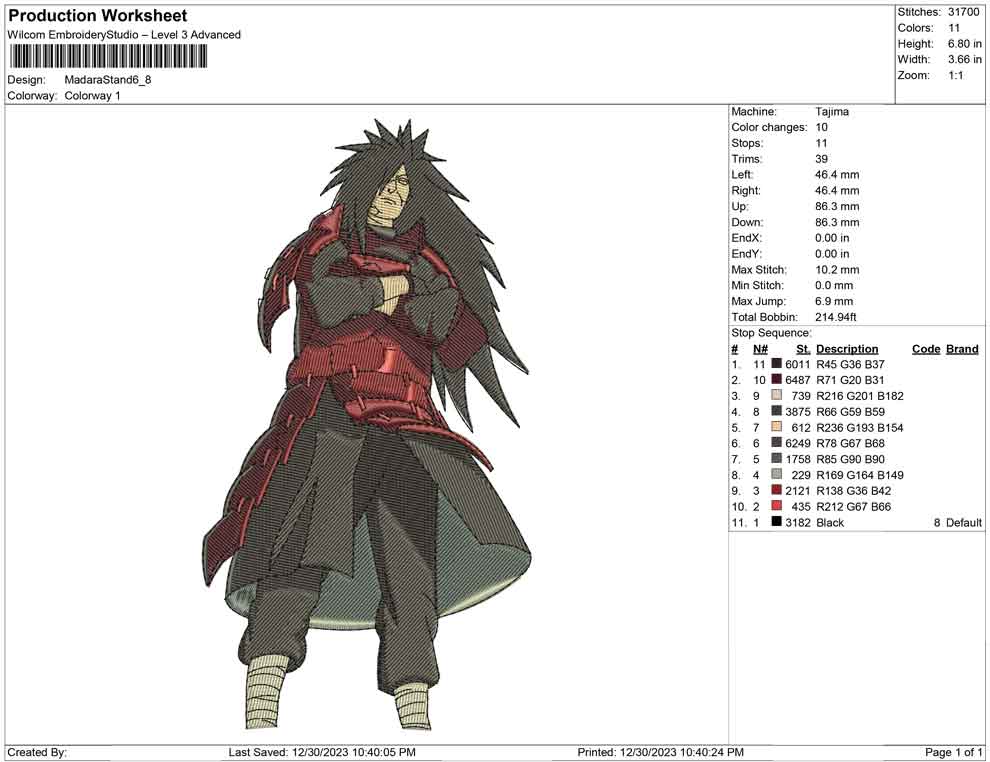Click the 'St.' column header

pyautogui.click(x=803, y=349)
